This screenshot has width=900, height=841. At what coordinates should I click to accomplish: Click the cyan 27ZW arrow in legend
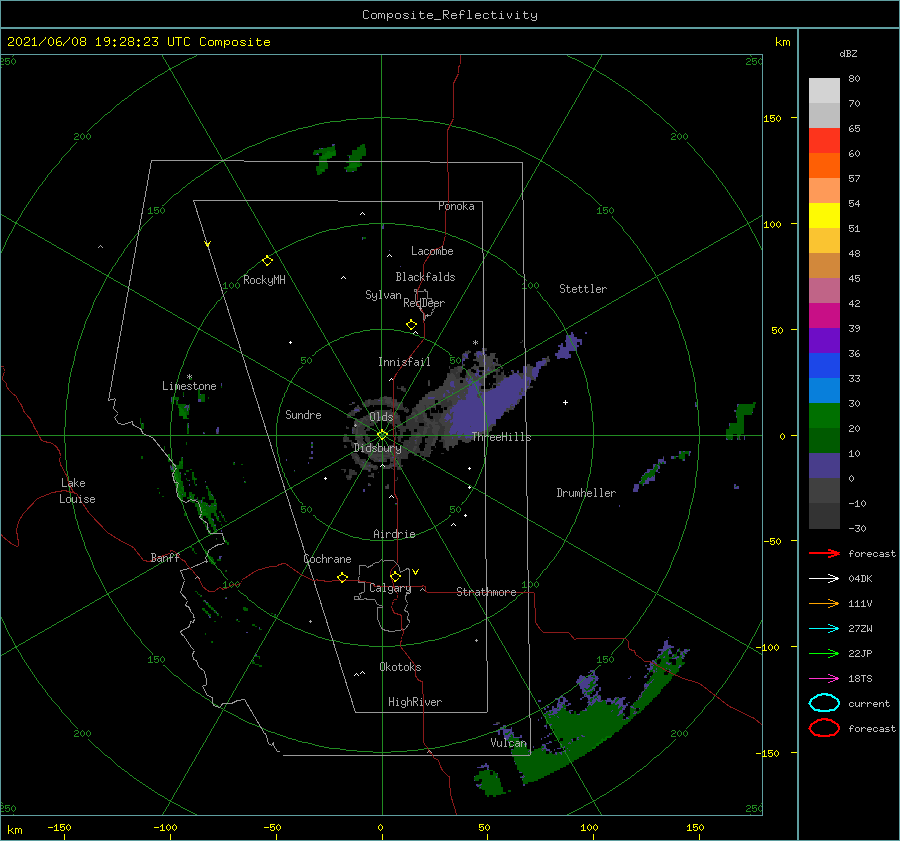coord(824,629)
